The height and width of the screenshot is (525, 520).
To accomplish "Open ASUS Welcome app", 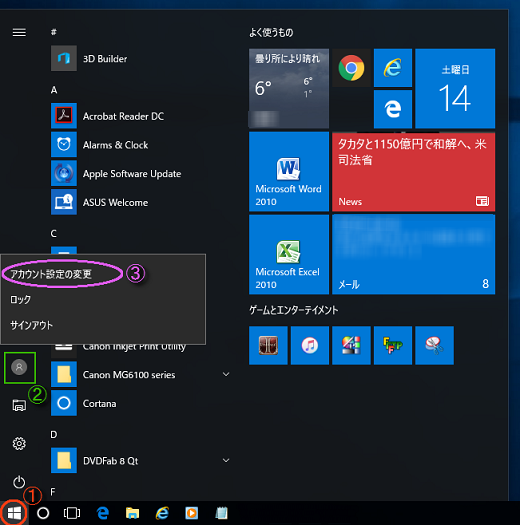I will [141, 202].
